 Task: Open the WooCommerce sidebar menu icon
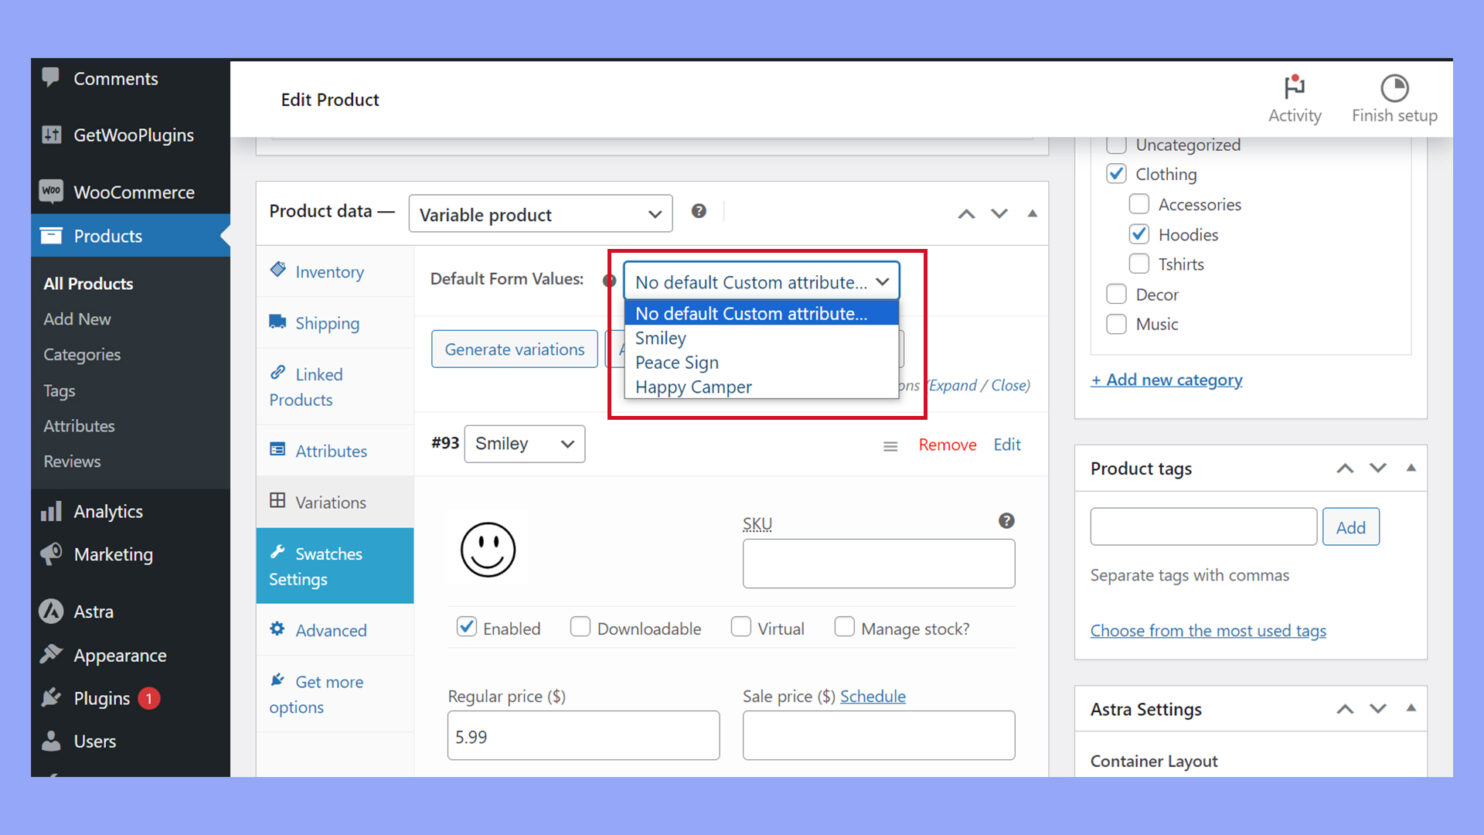[x=52, y=191]
